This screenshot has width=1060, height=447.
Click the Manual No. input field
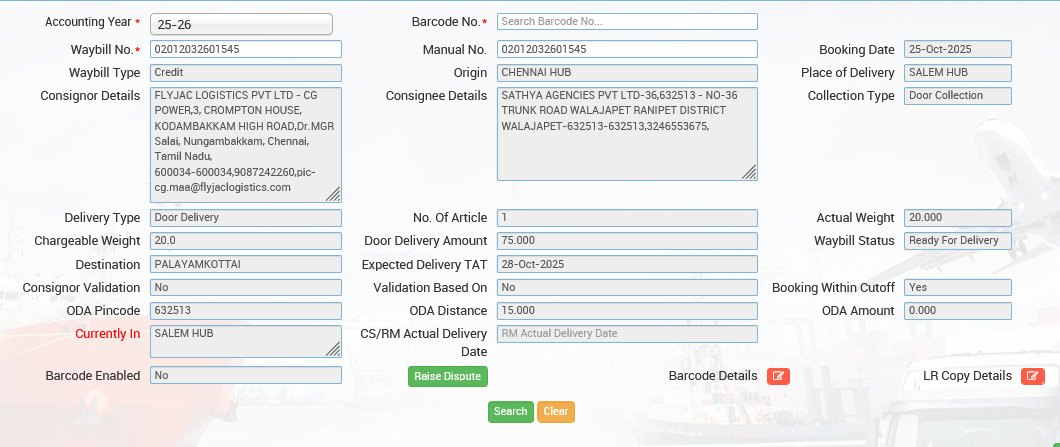[x=627, y=49]
